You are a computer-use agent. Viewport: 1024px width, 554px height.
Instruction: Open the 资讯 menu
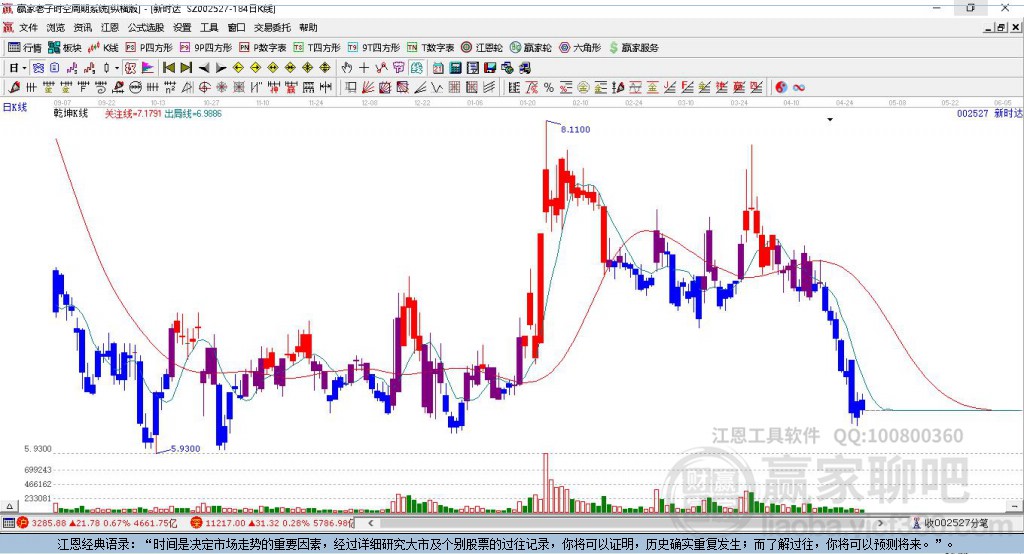(82, 27)
